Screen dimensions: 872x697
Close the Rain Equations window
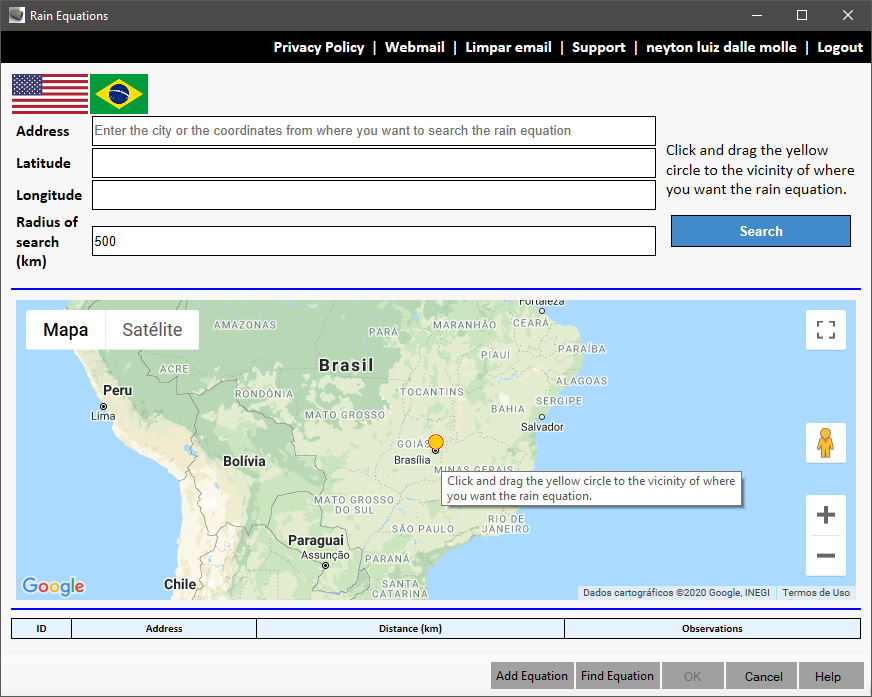point(848,15)
